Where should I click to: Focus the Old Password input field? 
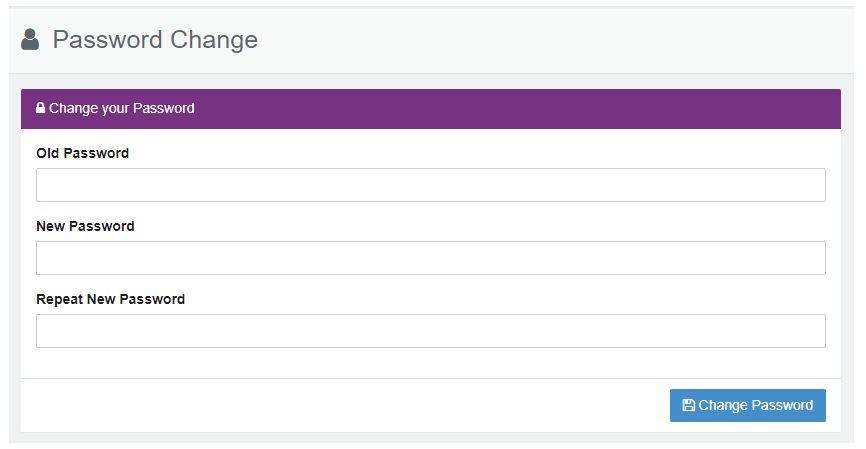pos(431,185)
